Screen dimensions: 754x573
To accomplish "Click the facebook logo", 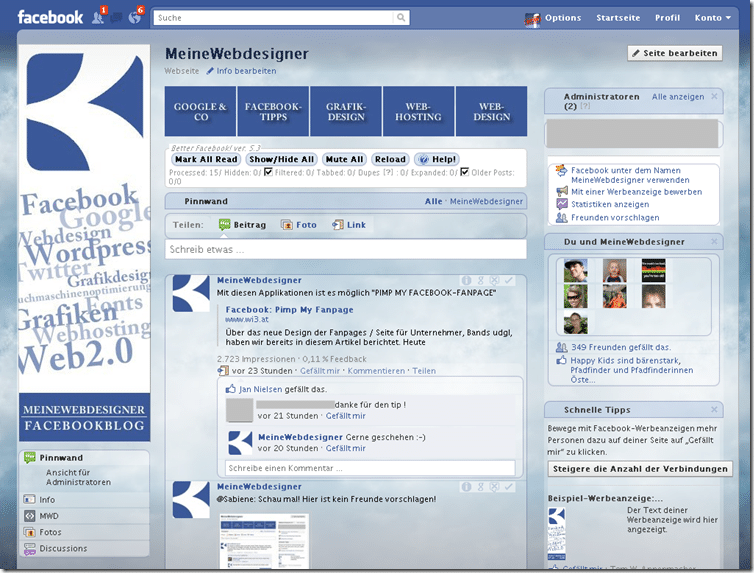I will [50, 18].
